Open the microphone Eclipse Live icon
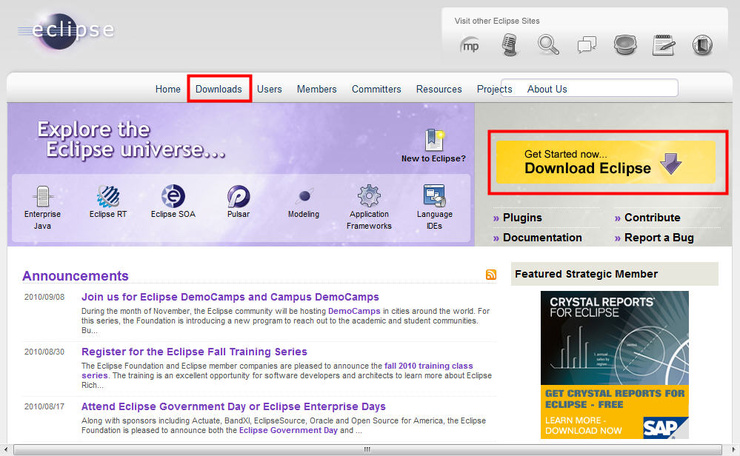Screen dimensions: 740x456 509,45
